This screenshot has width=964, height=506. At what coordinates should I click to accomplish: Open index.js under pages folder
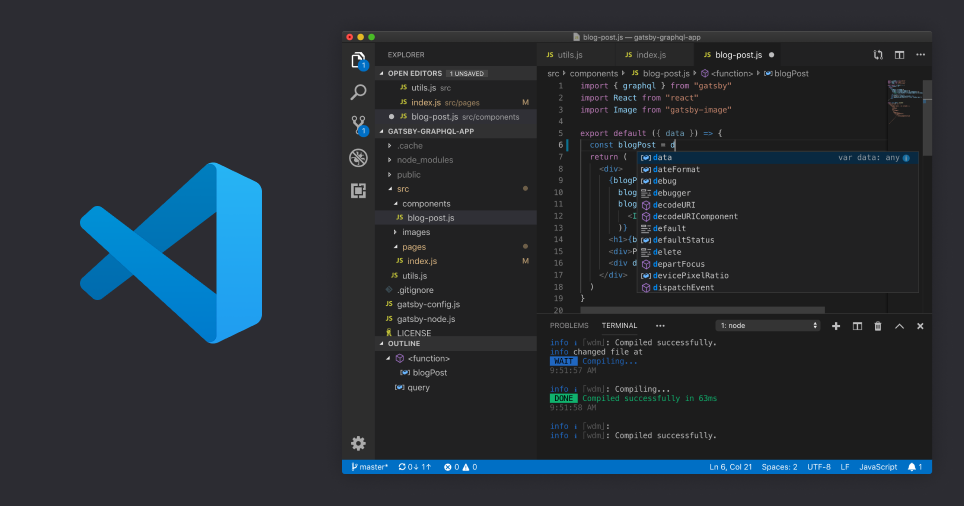[456, 261]
